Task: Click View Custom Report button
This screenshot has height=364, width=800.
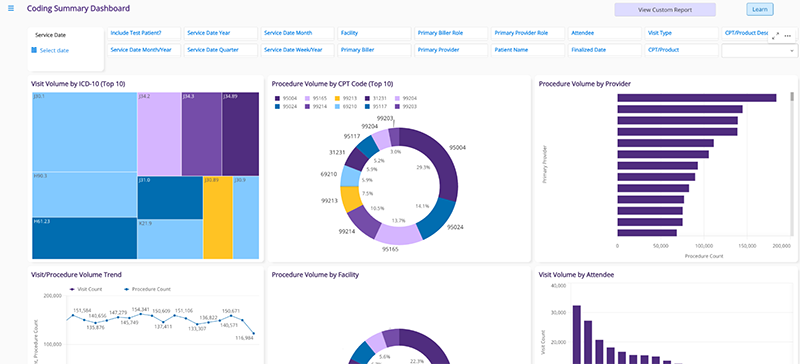Action: (x=665, y=10)
